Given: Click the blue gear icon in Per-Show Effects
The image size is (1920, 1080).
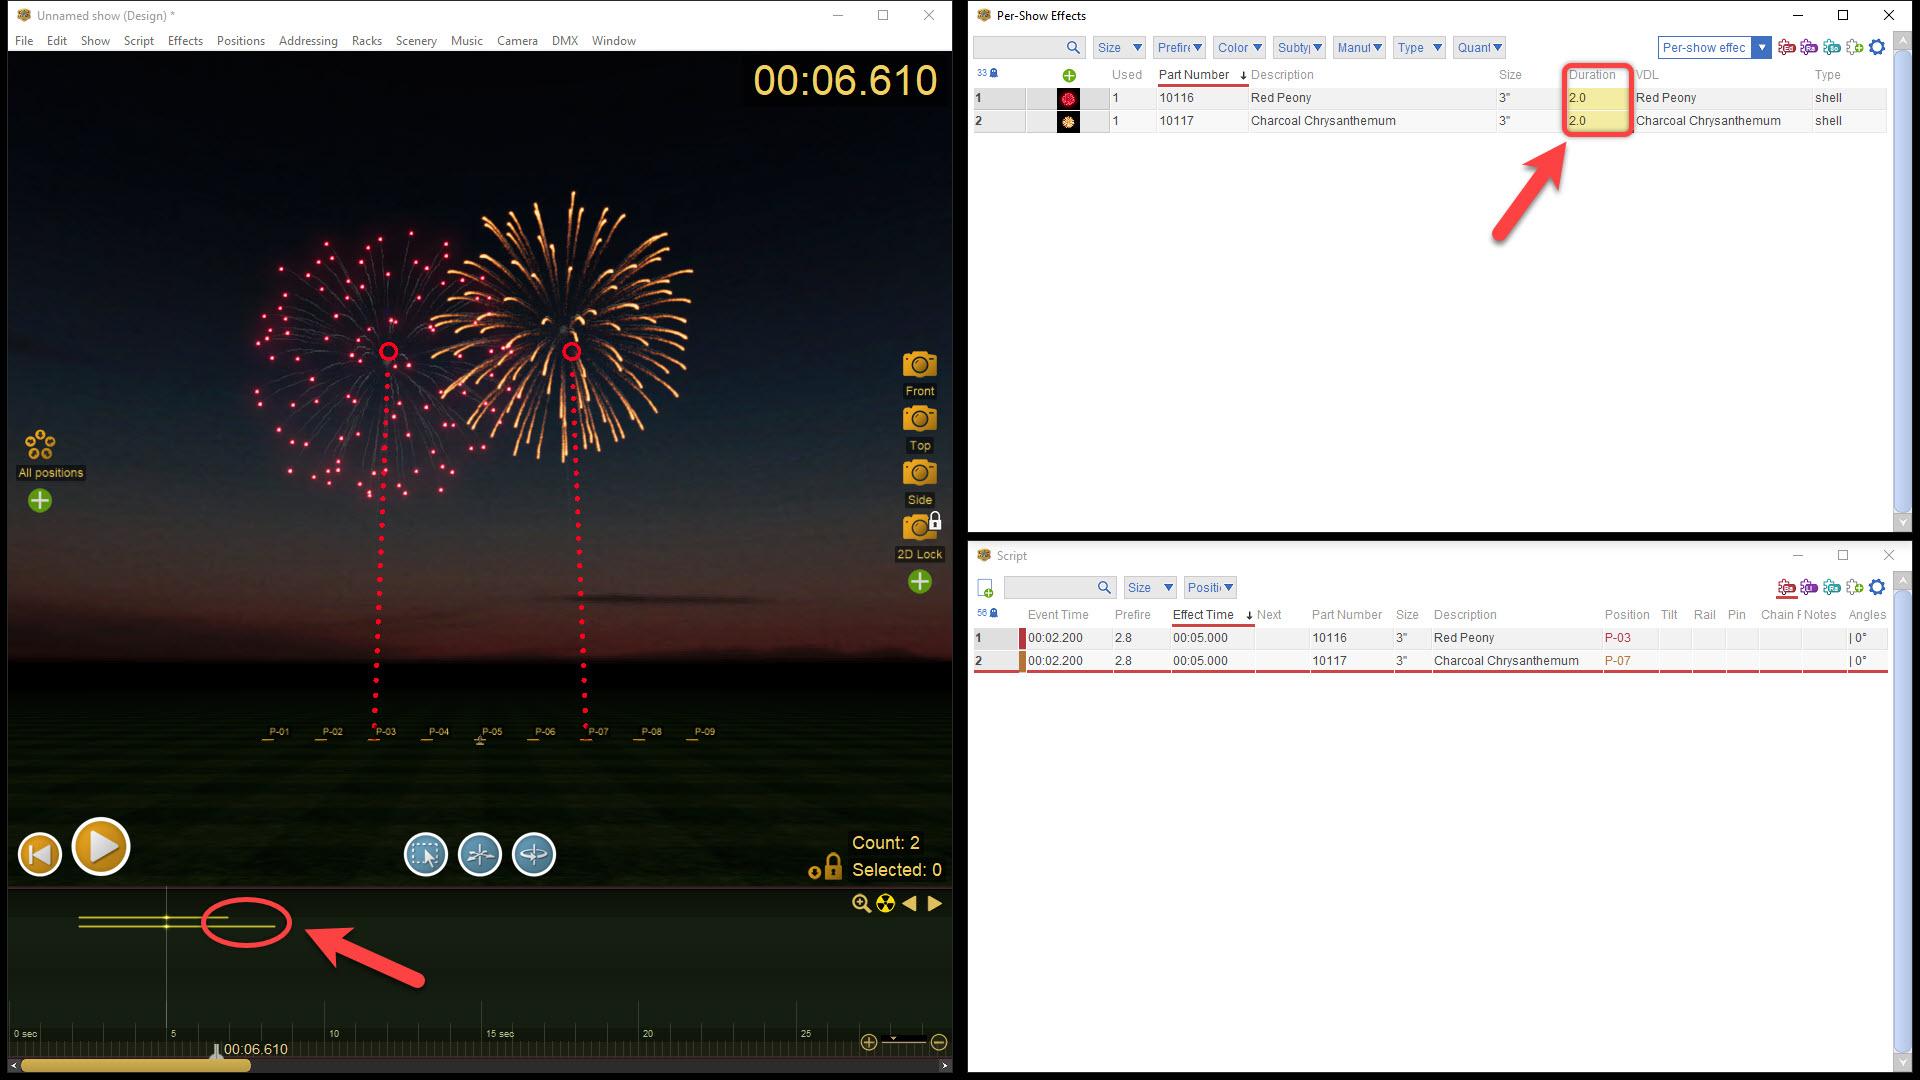Looking at the screenshot, I should point(1877,47).
